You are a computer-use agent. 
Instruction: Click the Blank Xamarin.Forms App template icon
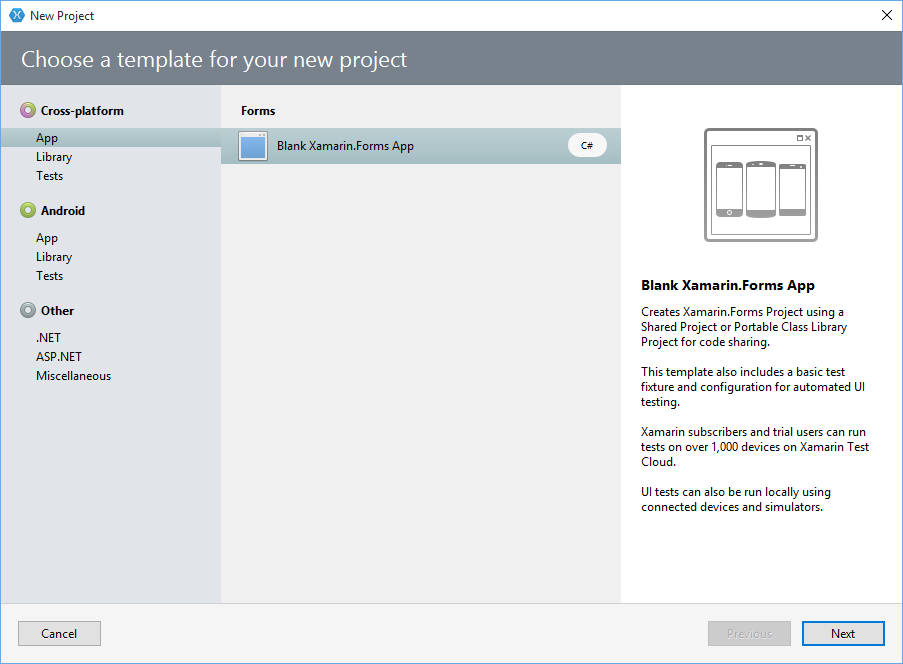[x=253, y=146]
